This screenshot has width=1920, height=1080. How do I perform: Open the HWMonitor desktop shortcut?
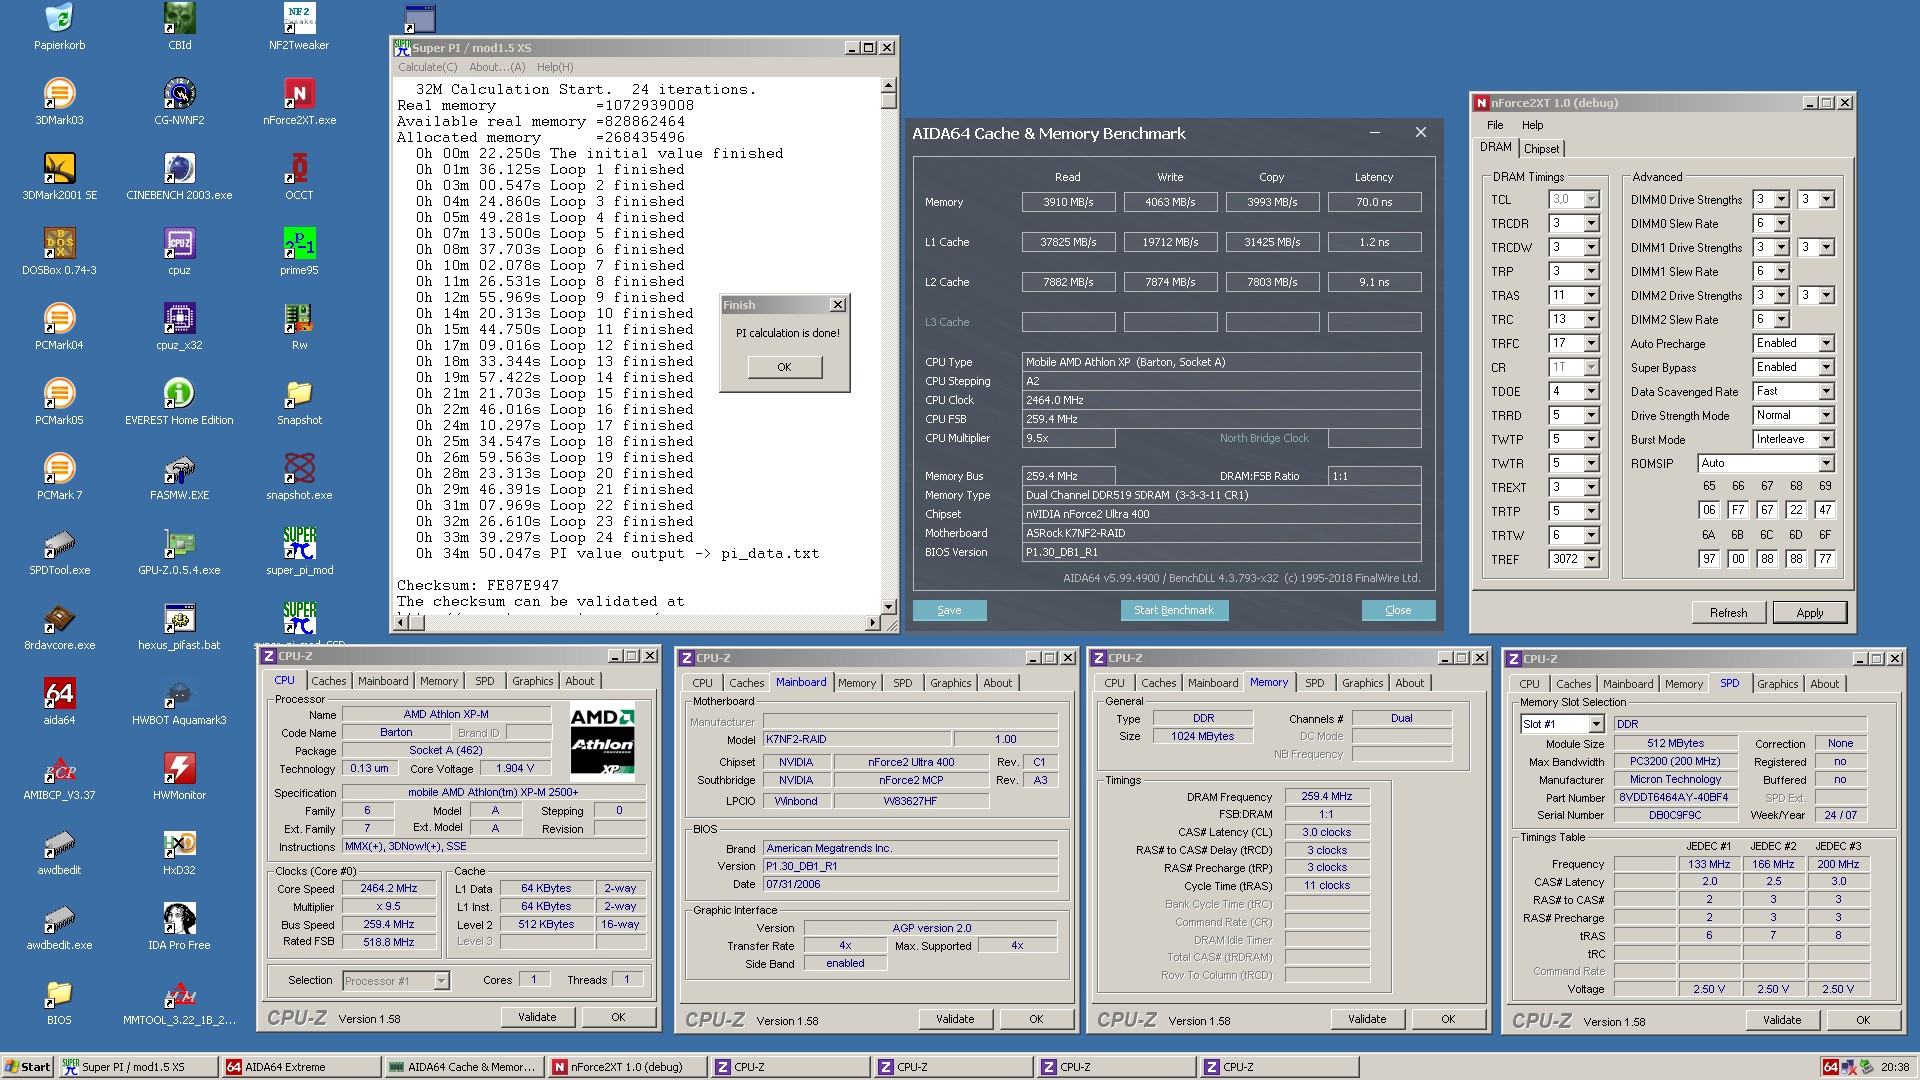[179, 770]
